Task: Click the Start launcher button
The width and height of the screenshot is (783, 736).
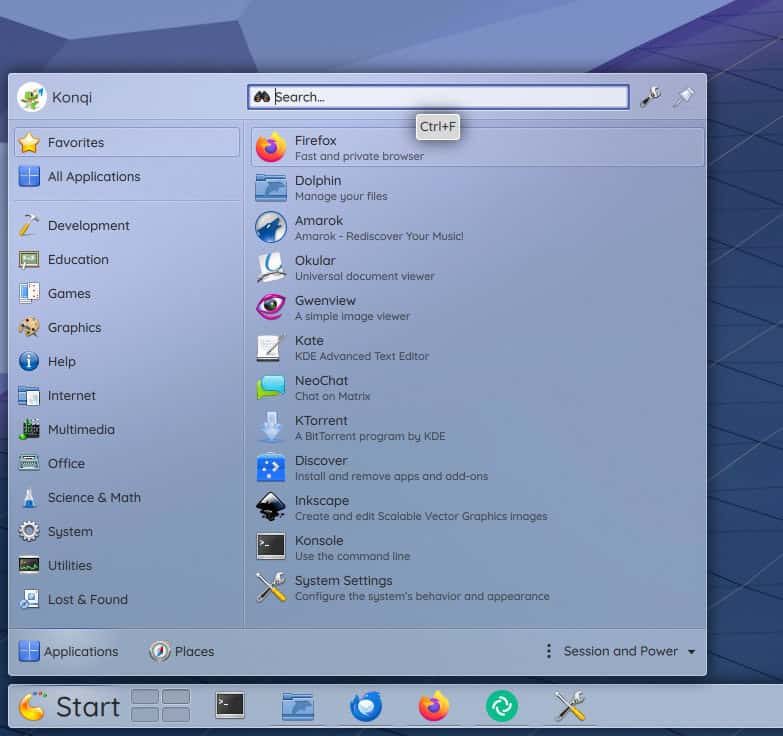Action: coord(68,707)
